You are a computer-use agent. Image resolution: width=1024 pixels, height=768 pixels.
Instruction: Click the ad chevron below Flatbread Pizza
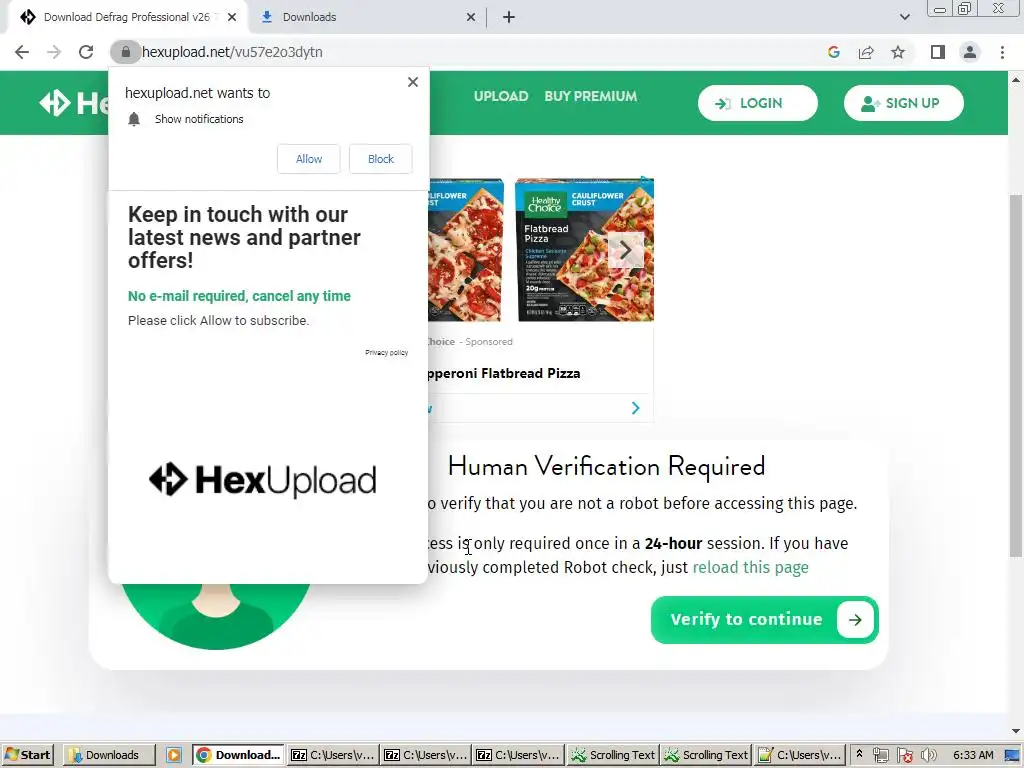635,408
